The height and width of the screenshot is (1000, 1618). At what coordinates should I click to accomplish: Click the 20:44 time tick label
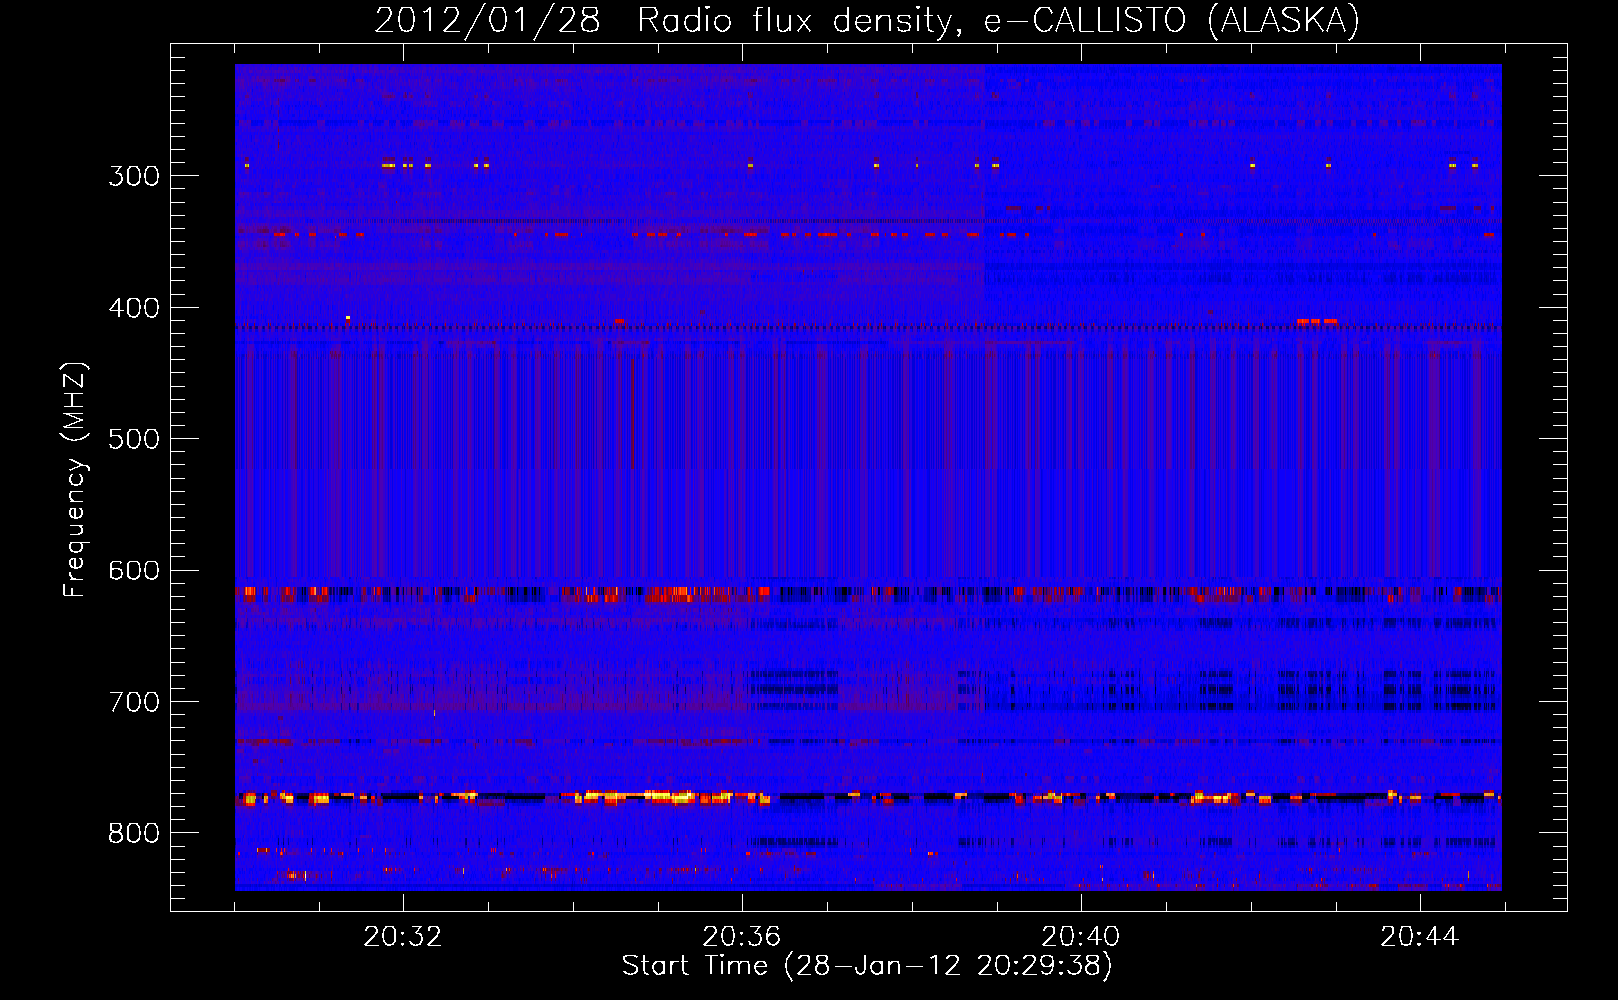click(x=1420, y=937)
